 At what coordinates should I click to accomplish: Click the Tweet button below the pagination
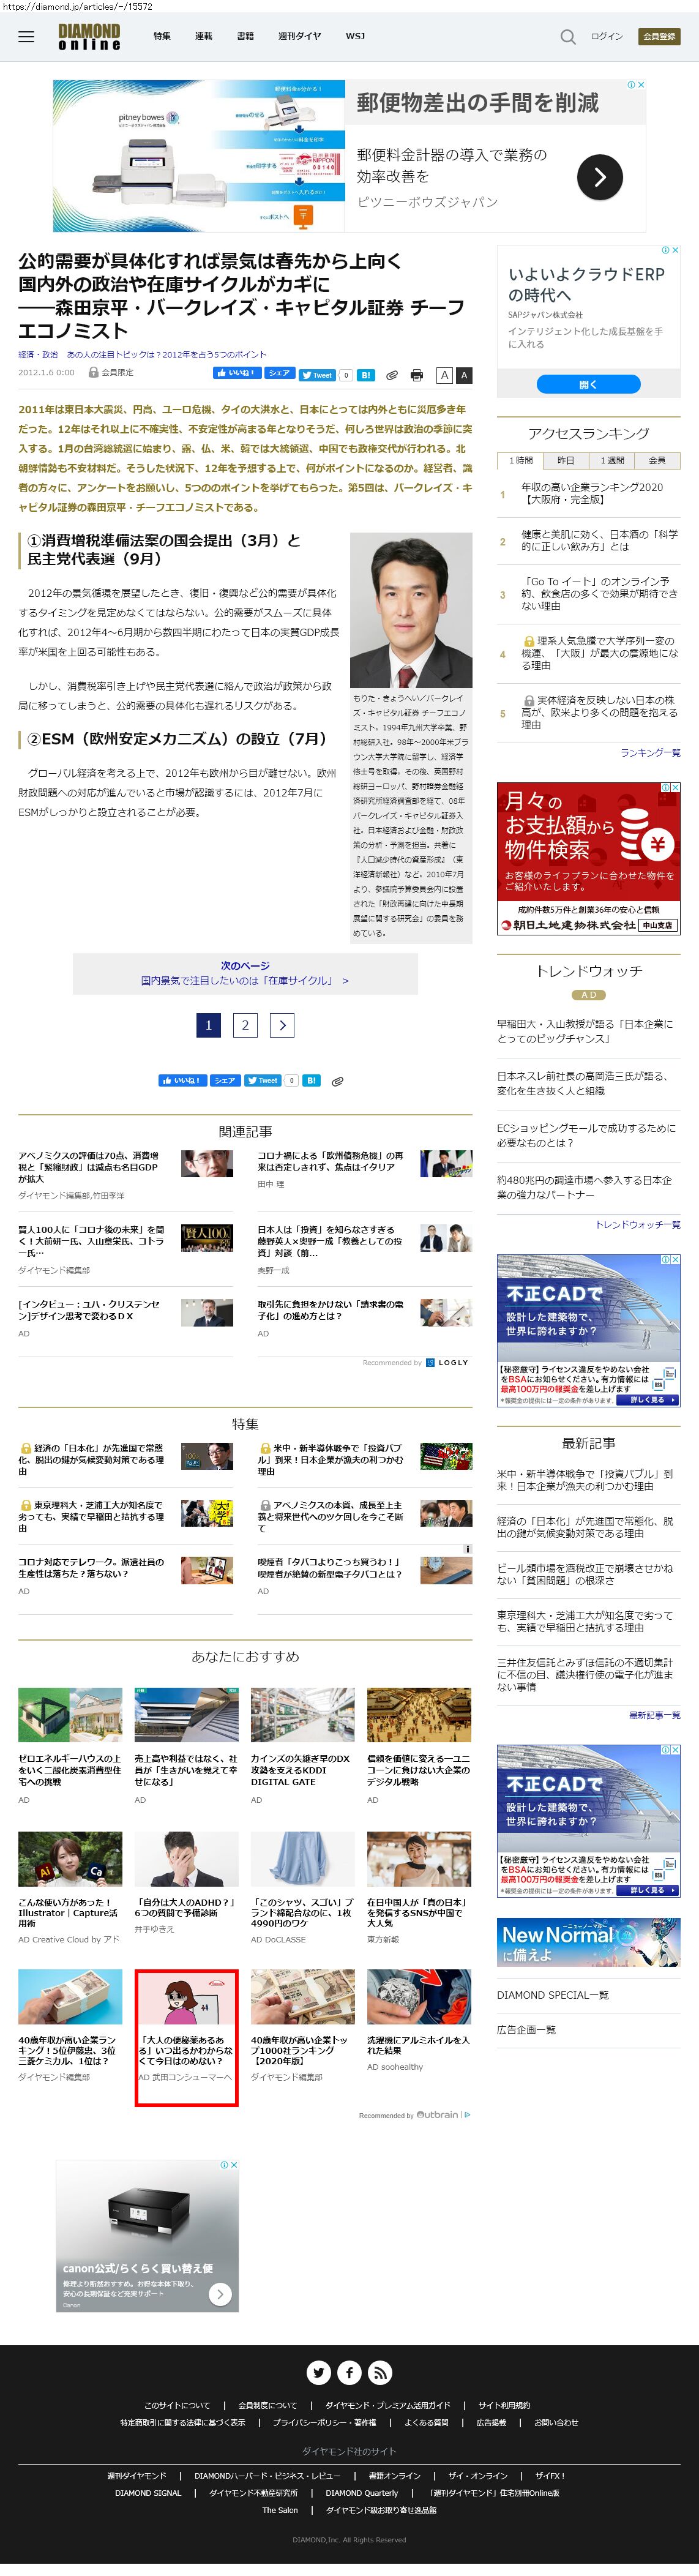[263, 1080]
